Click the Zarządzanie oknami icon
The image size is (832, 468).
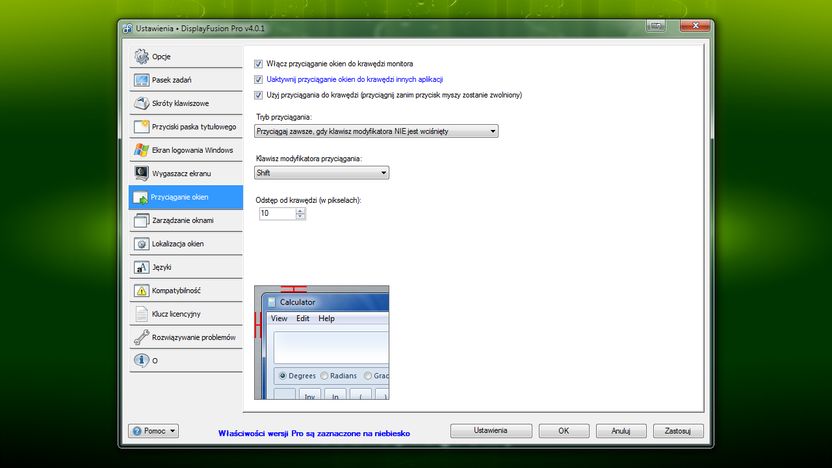coord(141,220)
